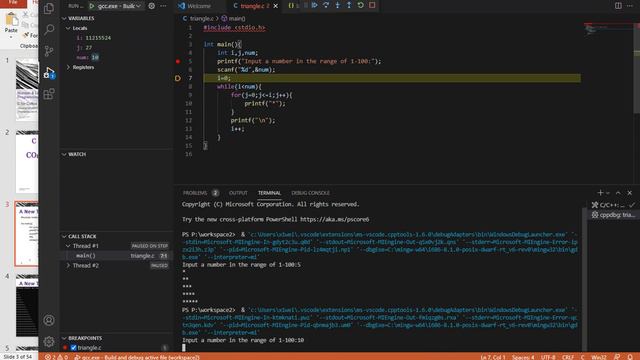Open the Explorer view in activity bar

[49, 9]
